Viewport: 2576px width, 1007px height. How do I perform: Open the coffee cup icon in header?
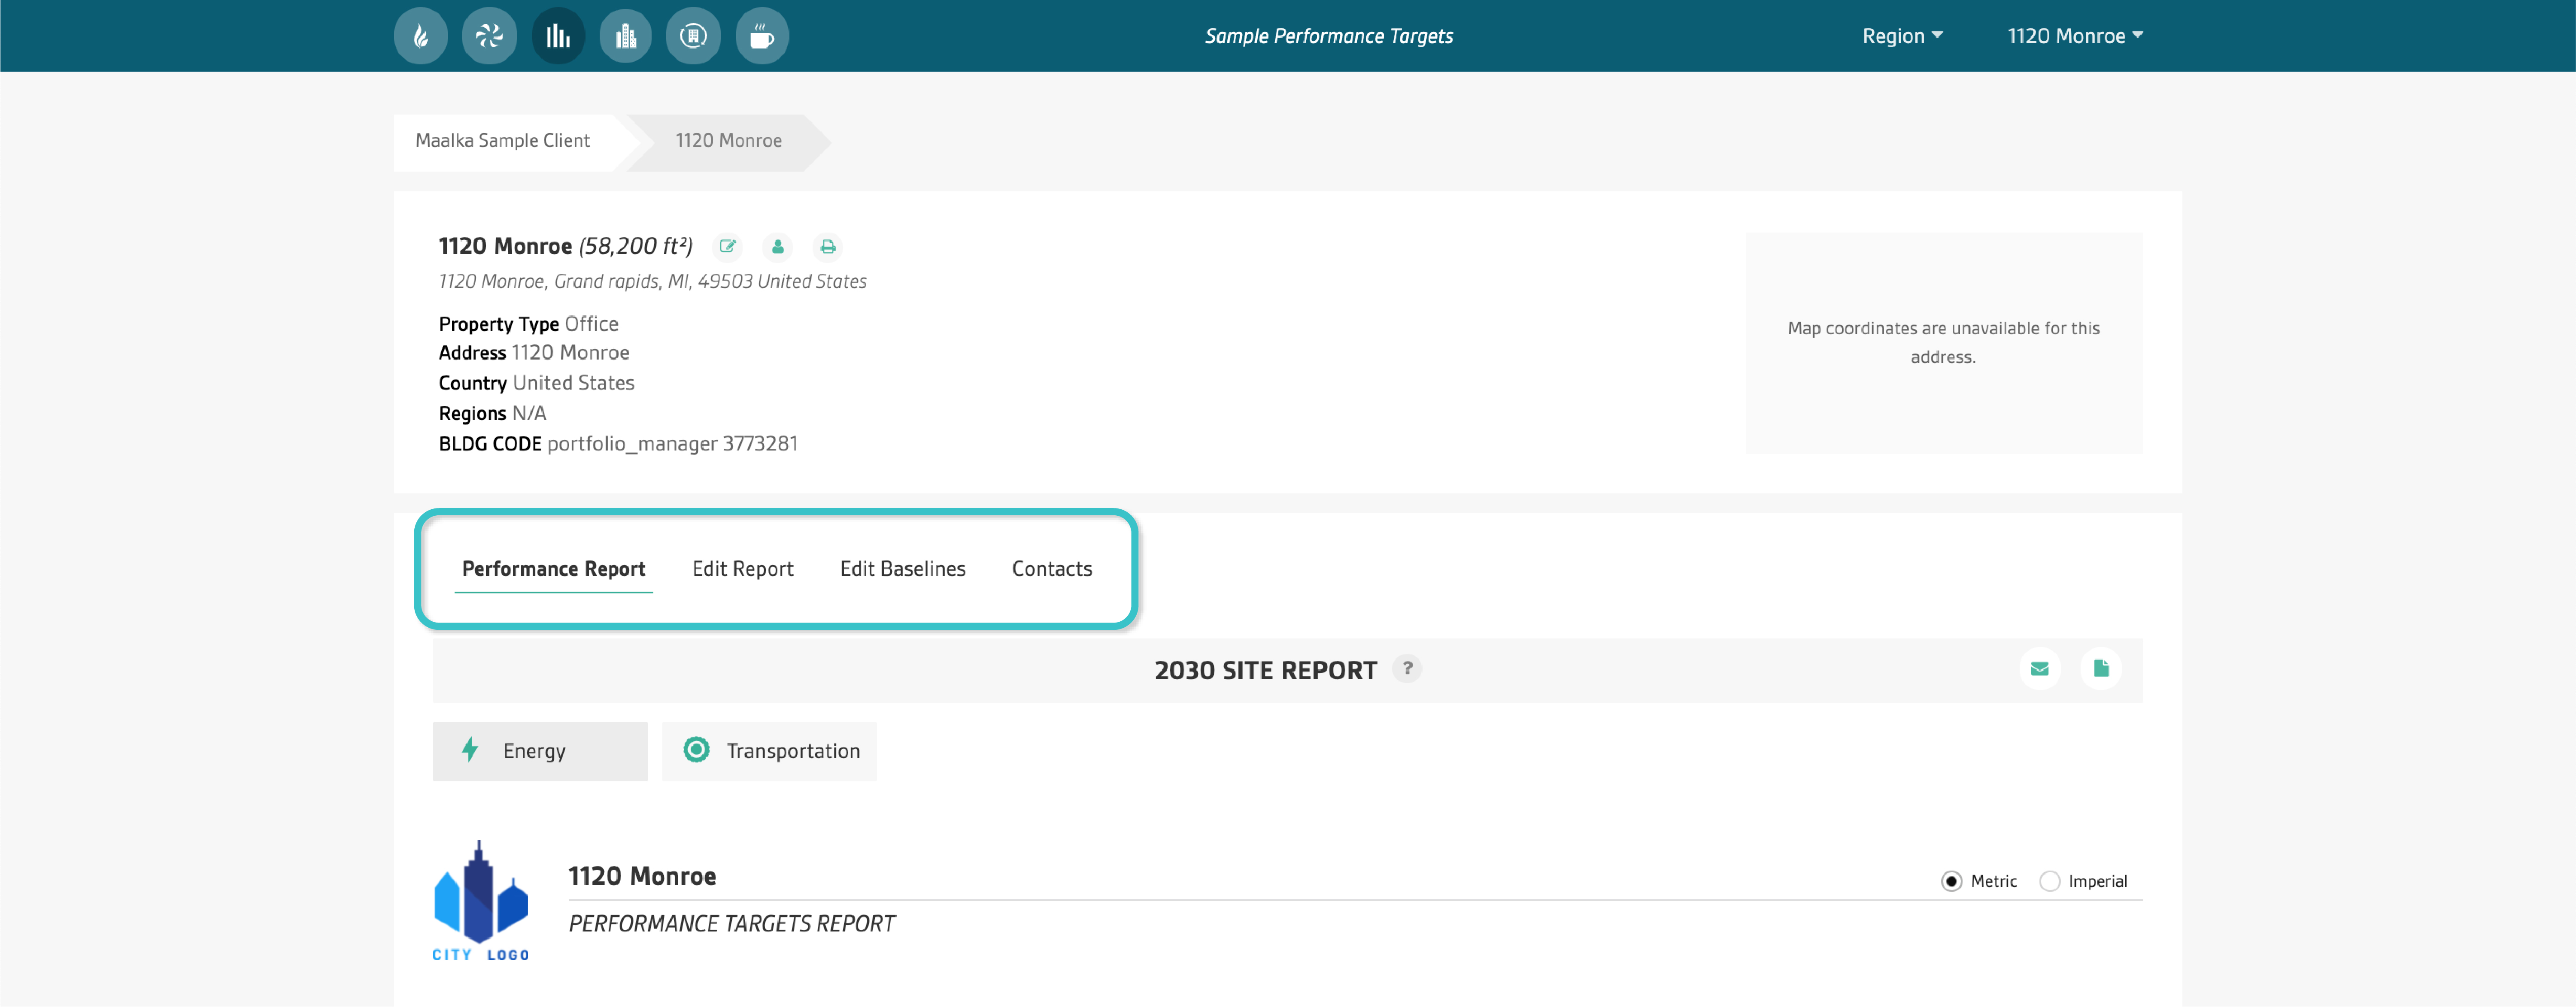pos(762,36)
